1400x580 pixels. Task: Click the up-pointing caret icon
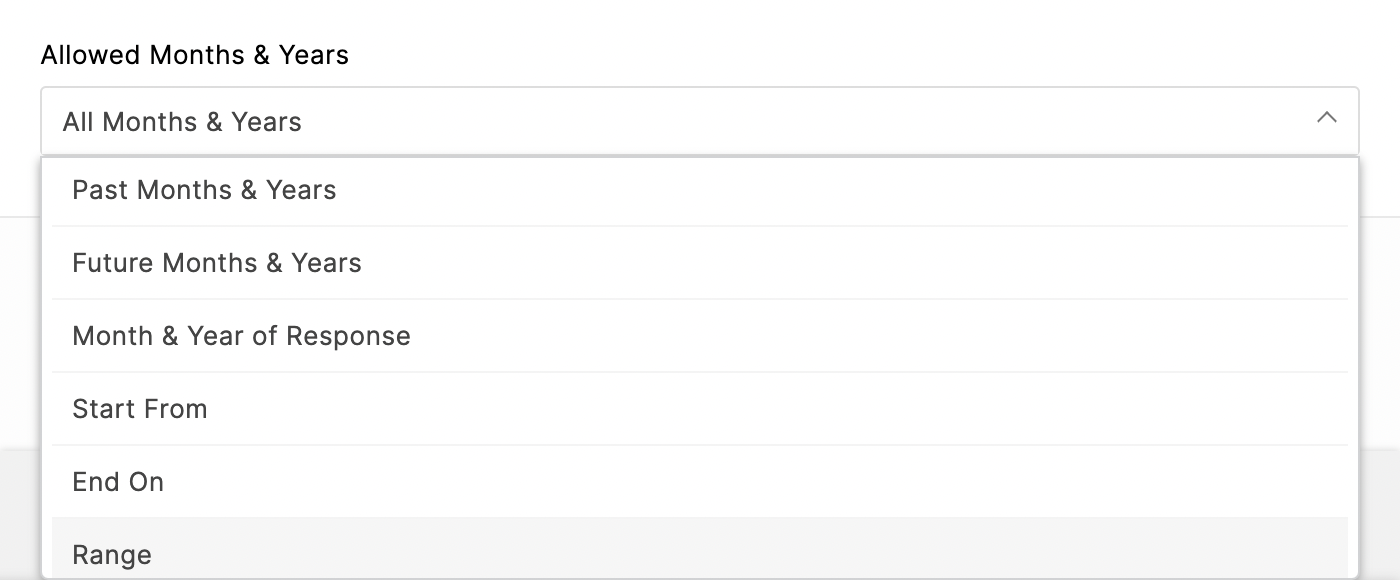[1326, 118]
